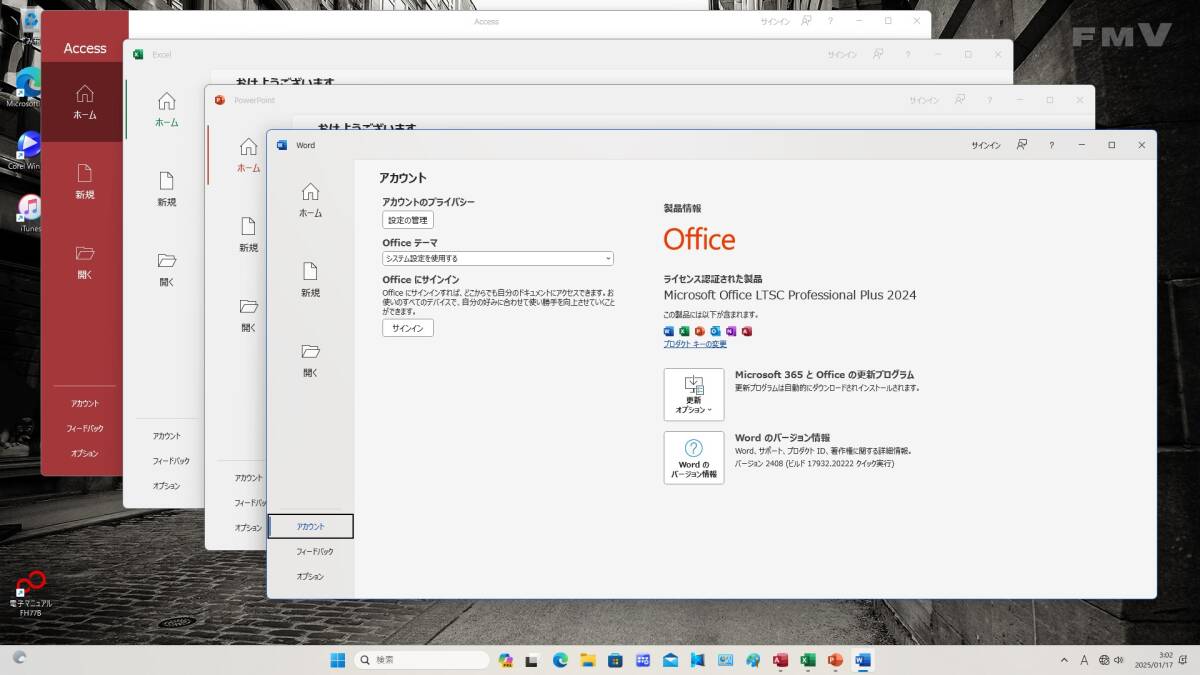Select オプション in Excel window sidebar

click(x=167, y=486)
